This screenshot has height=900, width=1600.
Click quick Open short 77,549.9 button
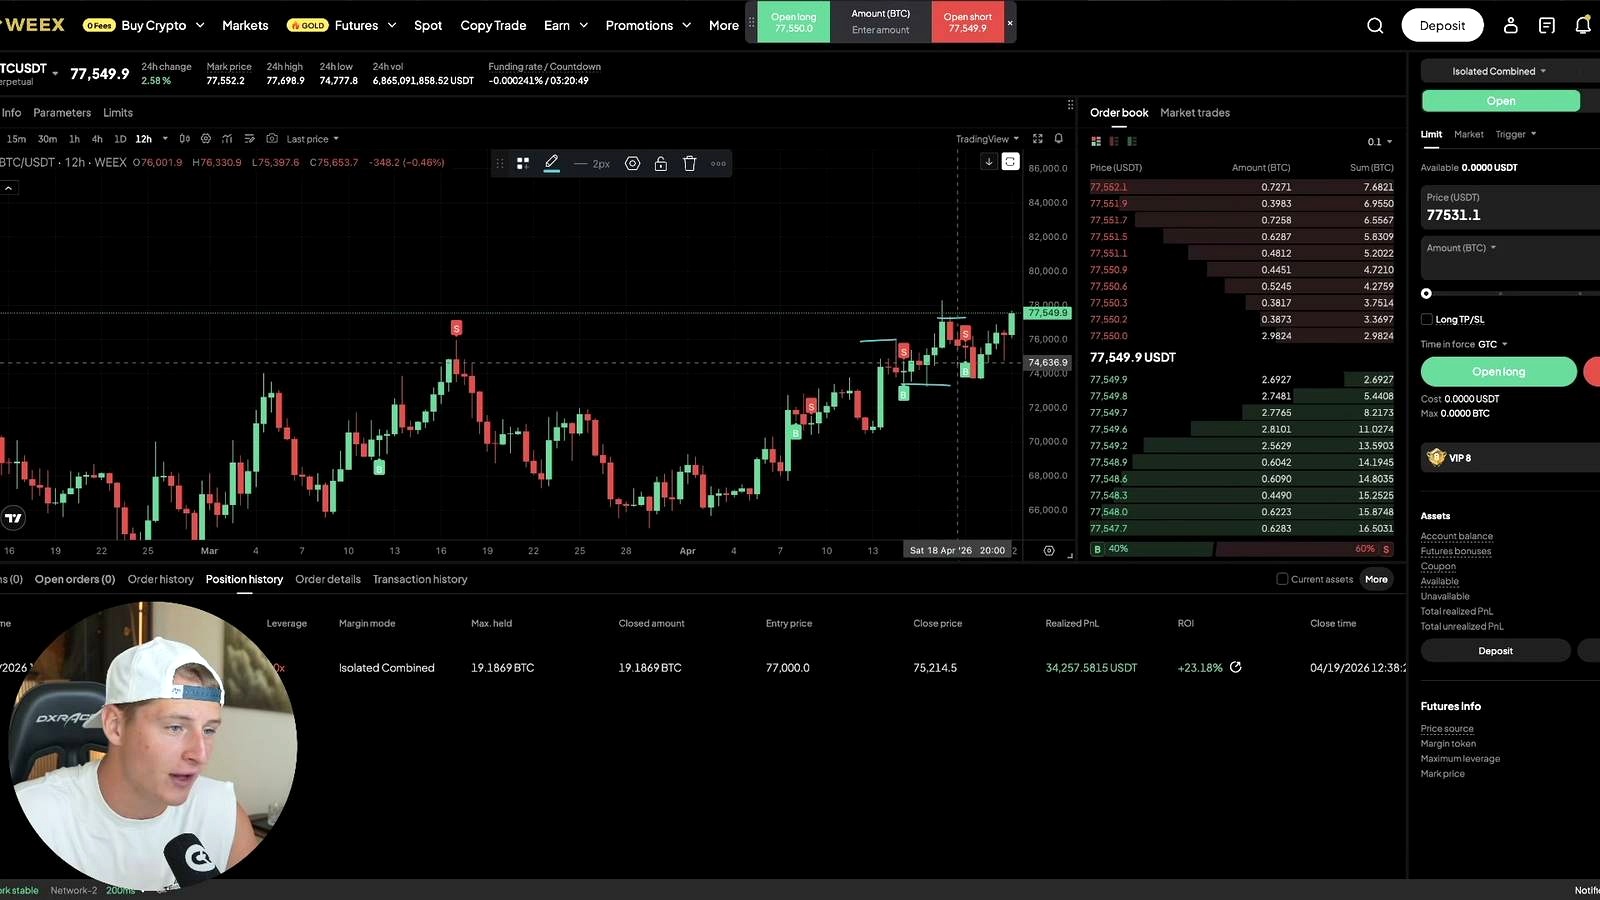coord(967,22)
